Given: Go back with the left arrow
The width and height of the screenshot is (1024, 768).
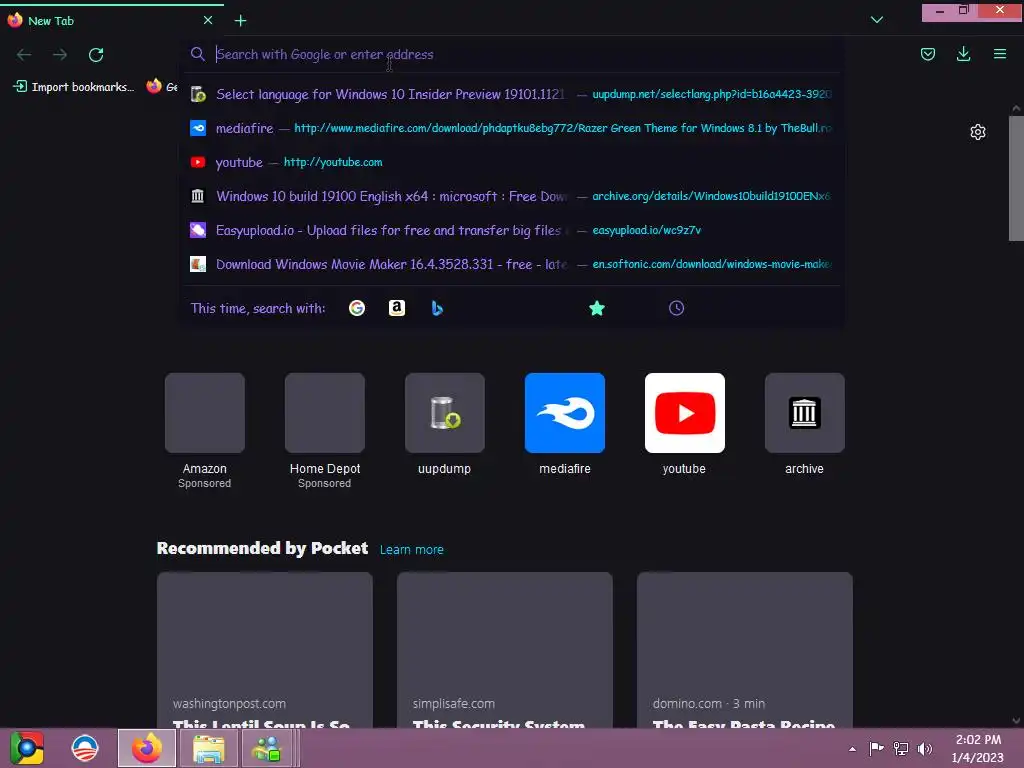Looking at the screenshot, I should 24,55.
